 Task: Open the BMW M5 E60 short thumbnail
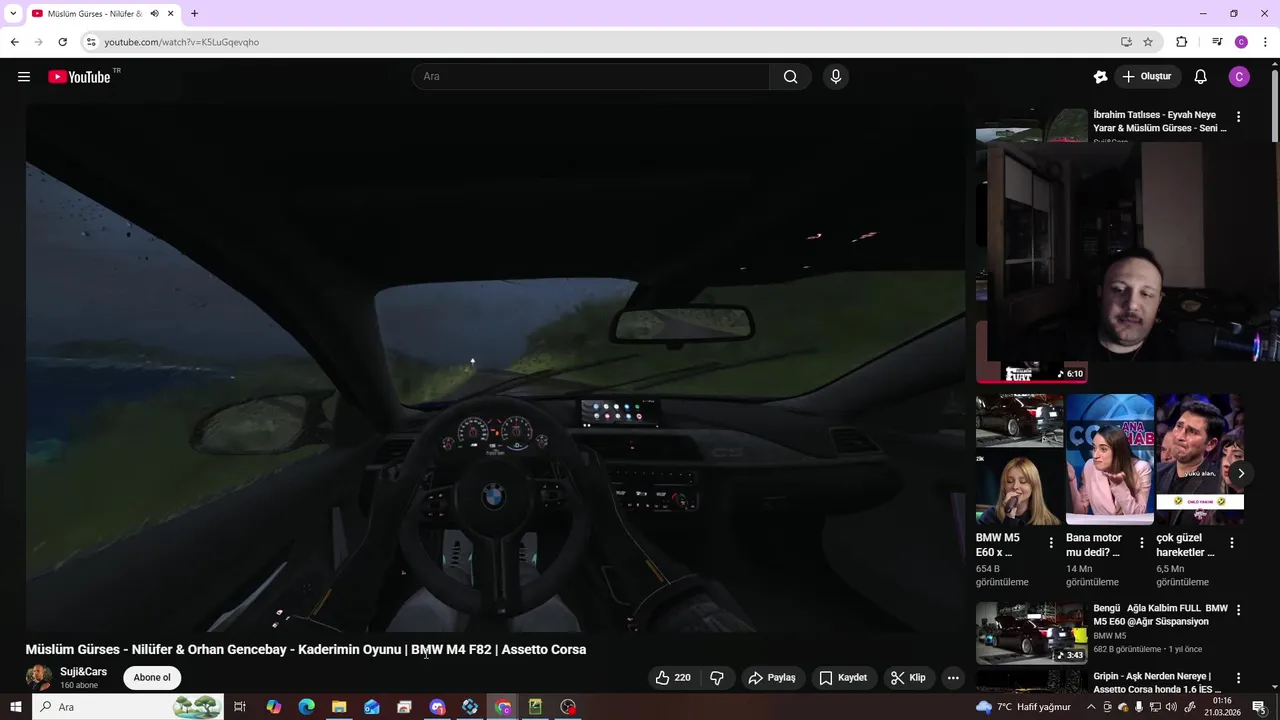click(x=1019, y=459)
